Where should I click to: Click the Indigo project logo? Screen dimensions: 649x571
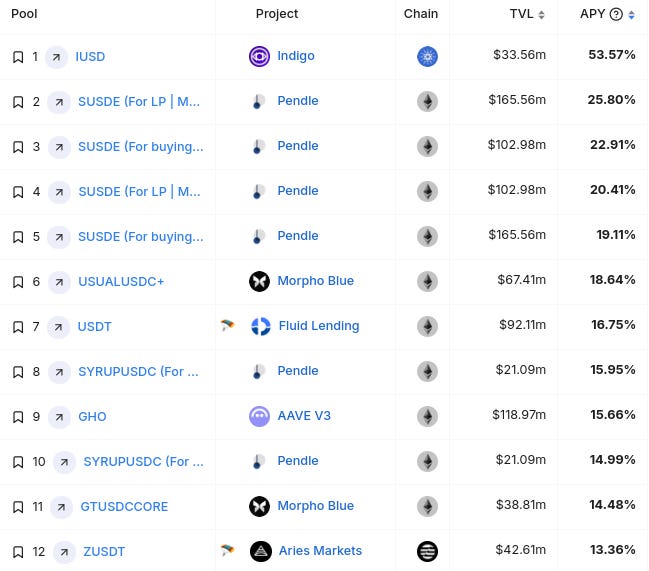point(260,56)
